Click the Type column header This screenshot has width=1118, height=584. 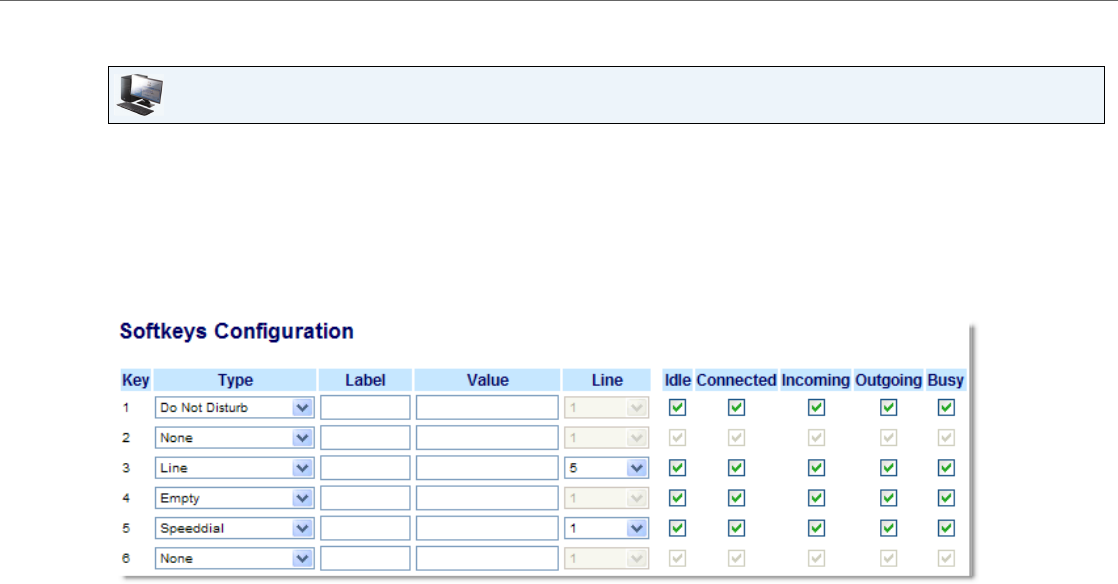(x=235, y=380)
